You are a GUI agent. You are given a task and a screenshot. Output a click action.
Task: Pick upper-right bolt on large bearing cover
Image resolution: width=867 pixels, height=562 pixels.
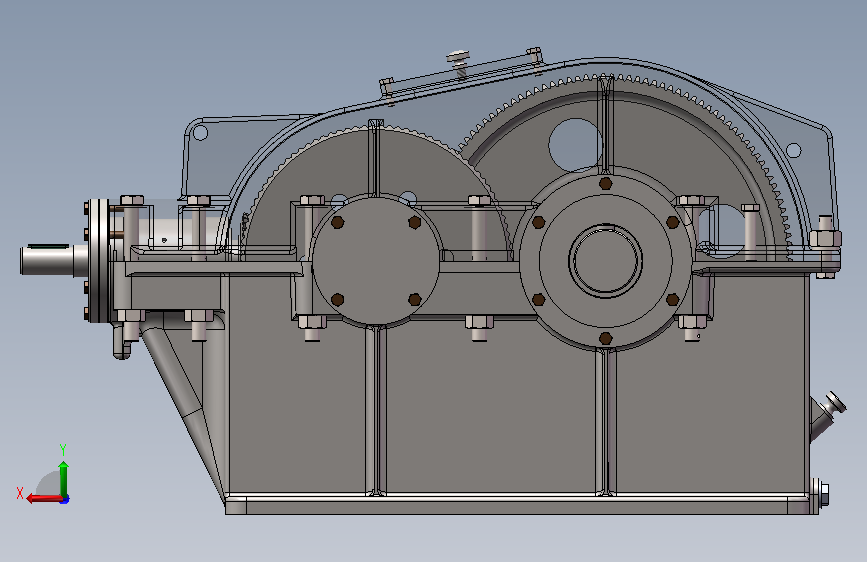672,222
